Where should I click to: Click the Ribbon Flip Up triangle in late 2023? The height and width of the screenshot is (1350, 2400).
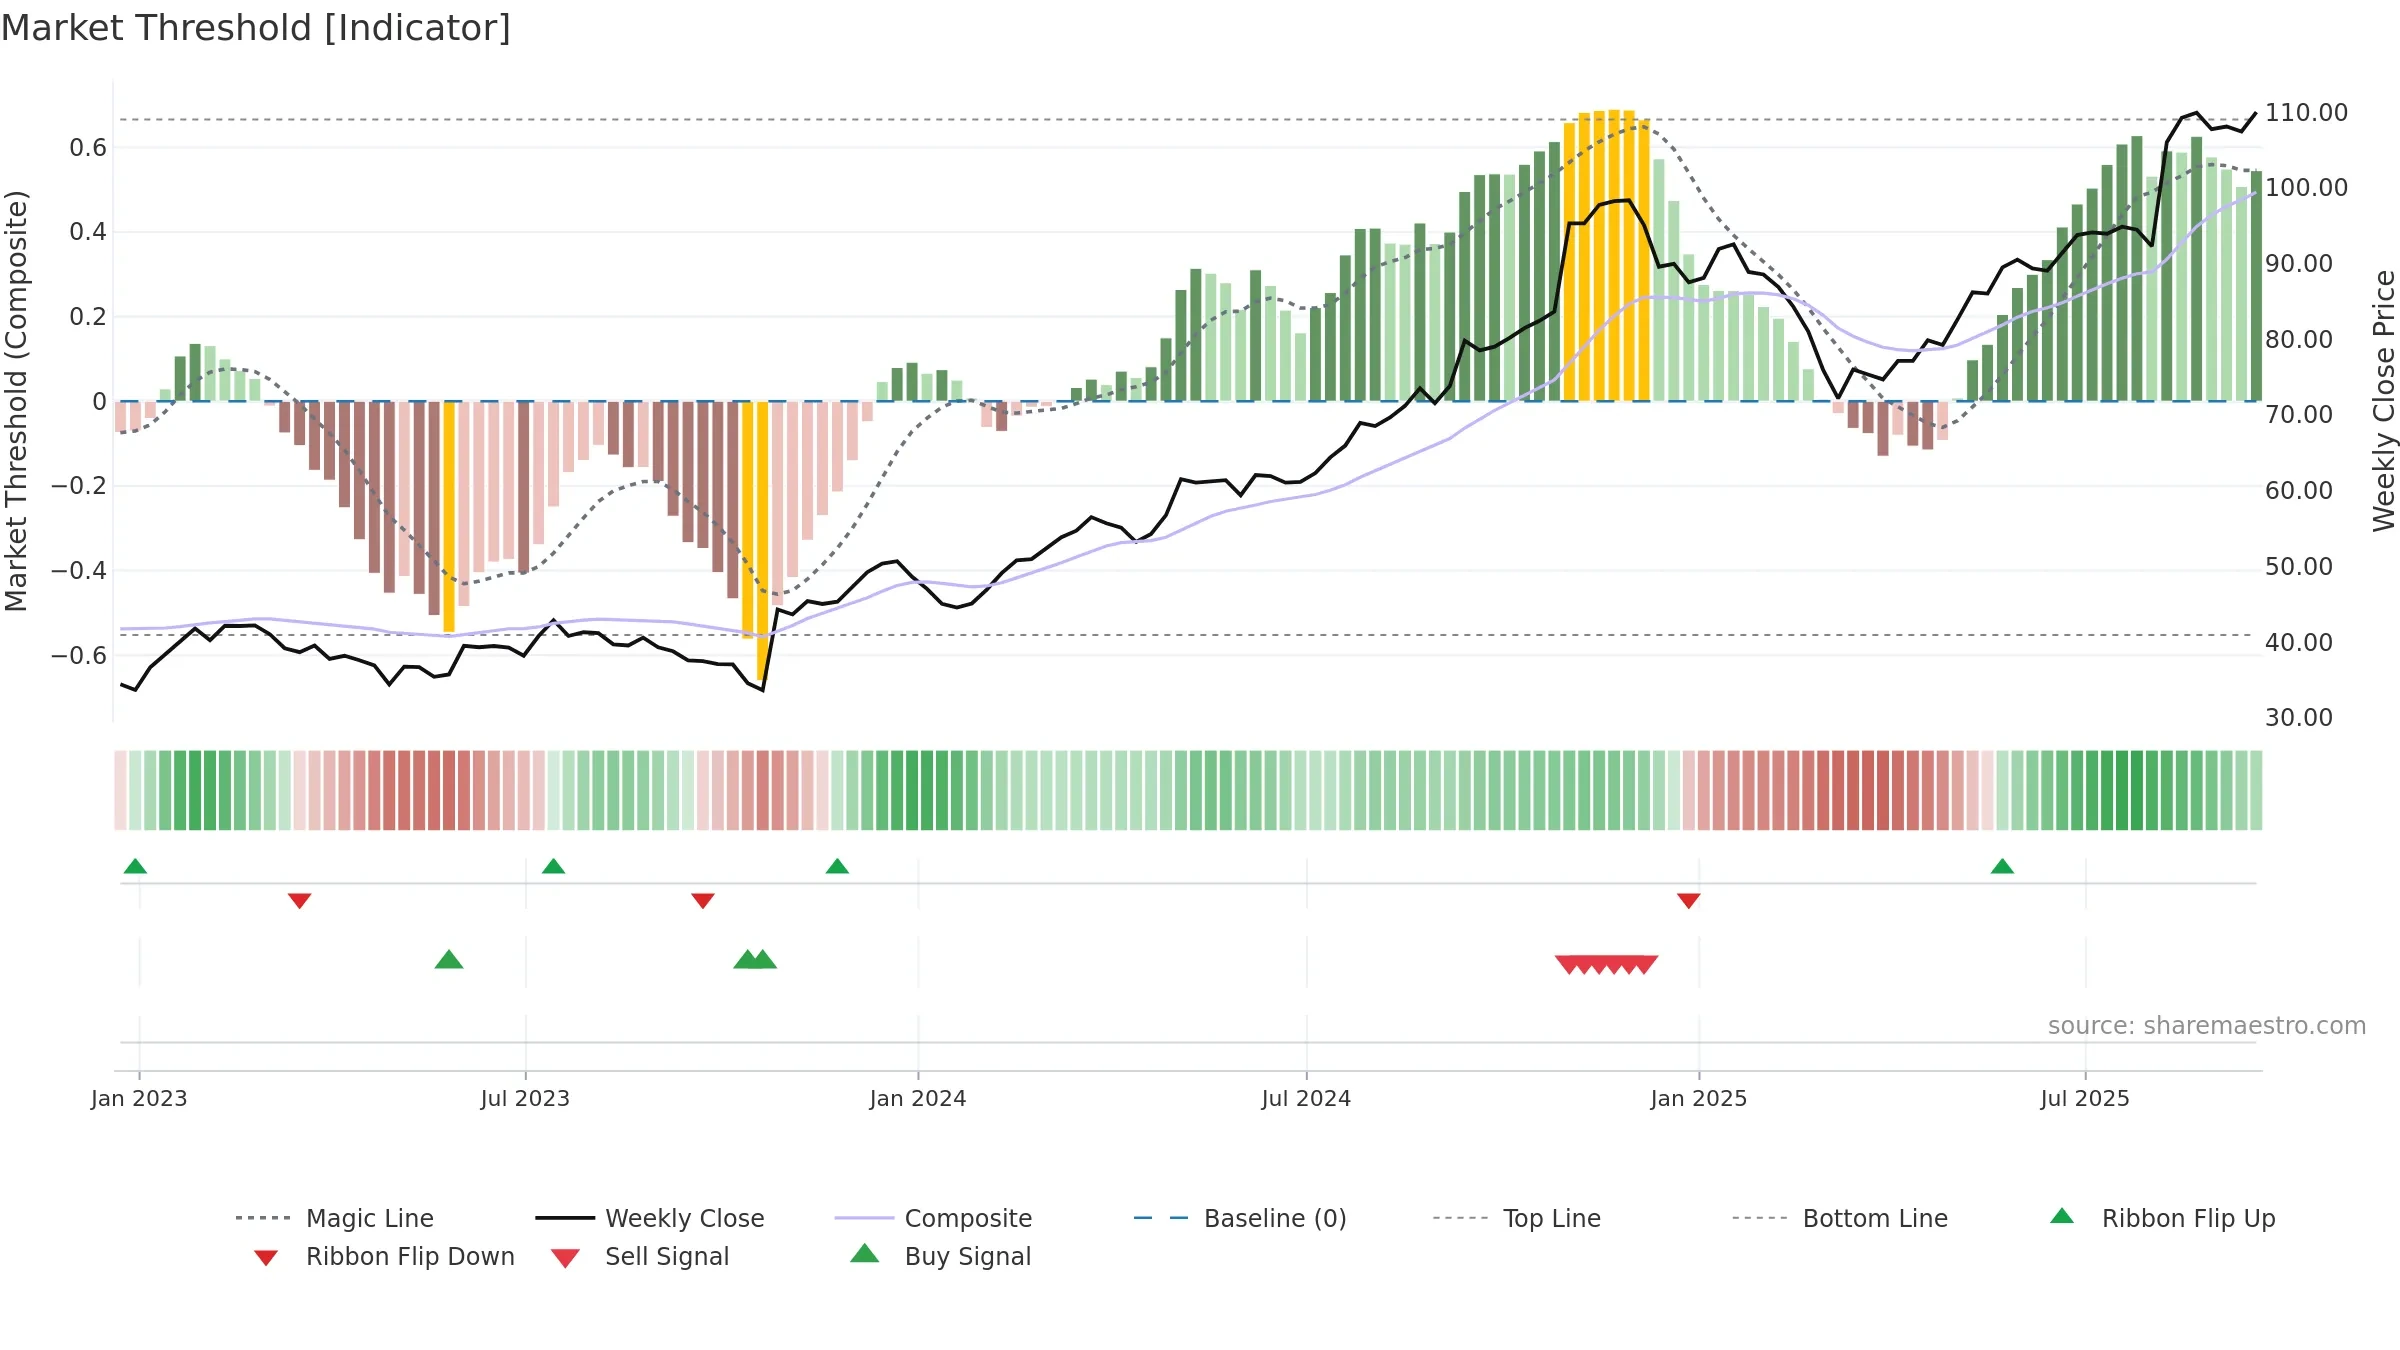pos(837,866)
